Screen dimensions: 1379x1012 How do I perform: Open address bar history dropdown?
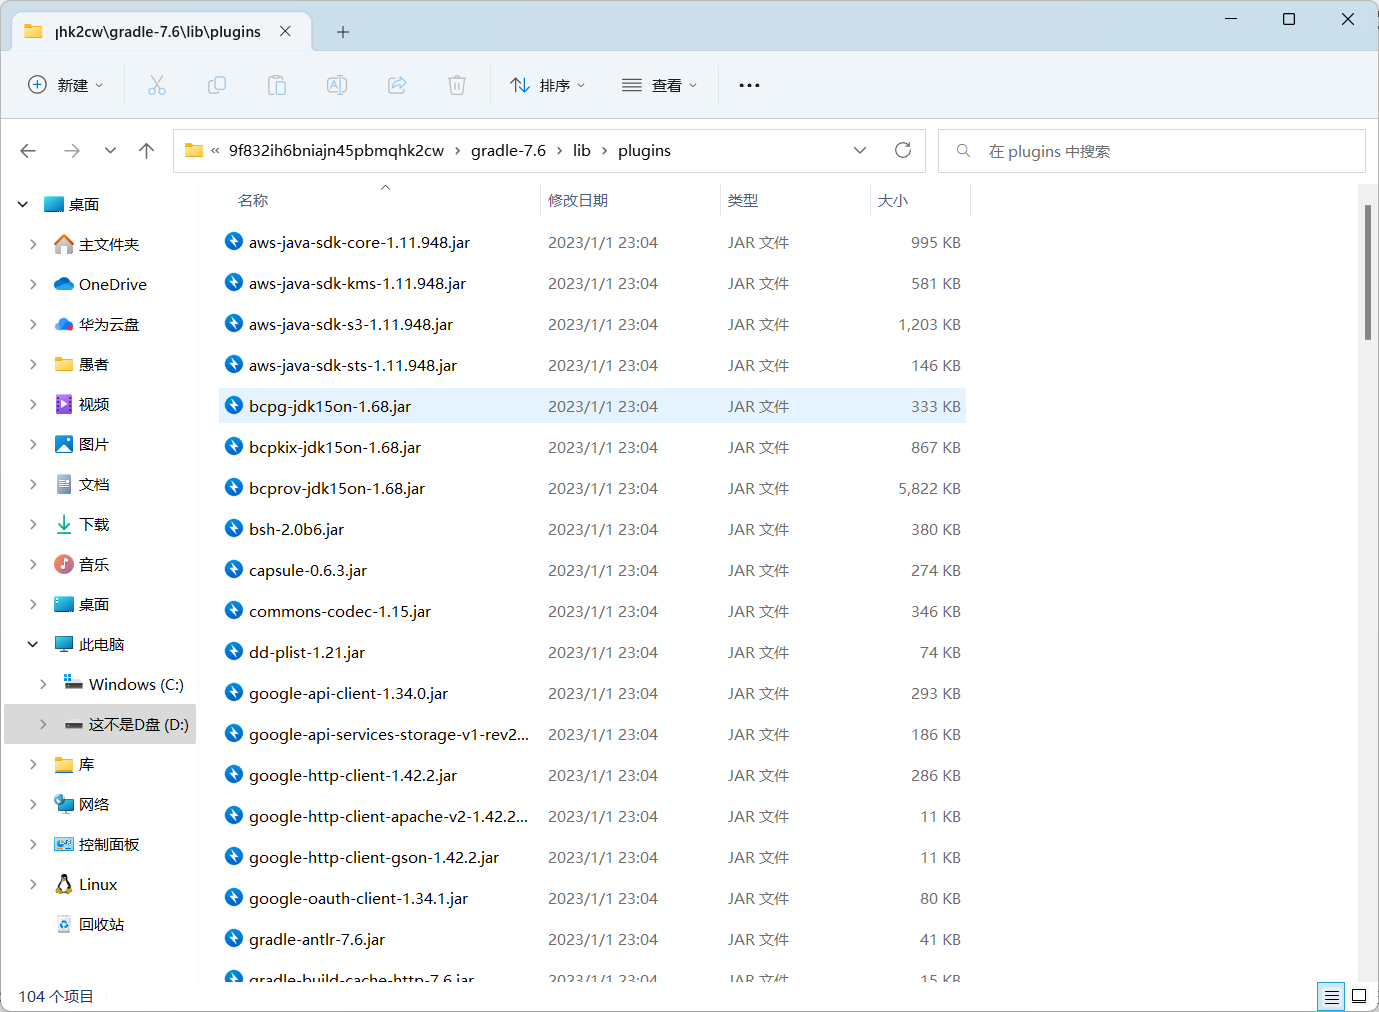point(860,150)
